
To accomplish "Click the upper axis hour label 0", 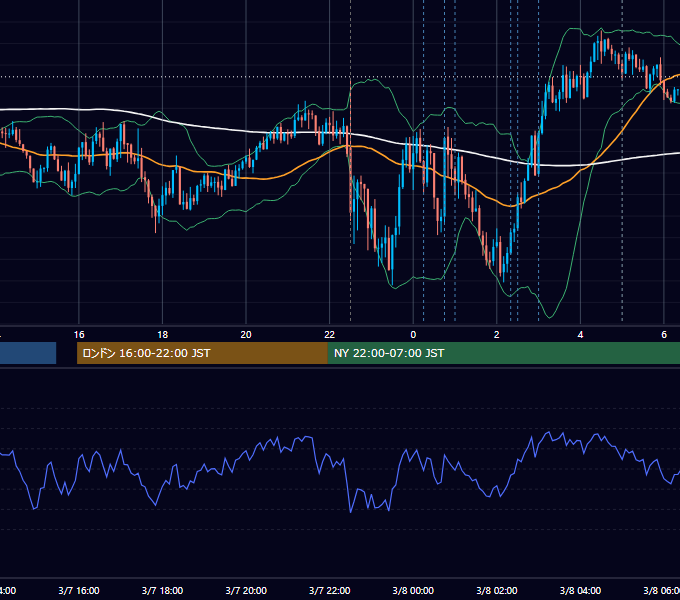I will coord(413,335).
